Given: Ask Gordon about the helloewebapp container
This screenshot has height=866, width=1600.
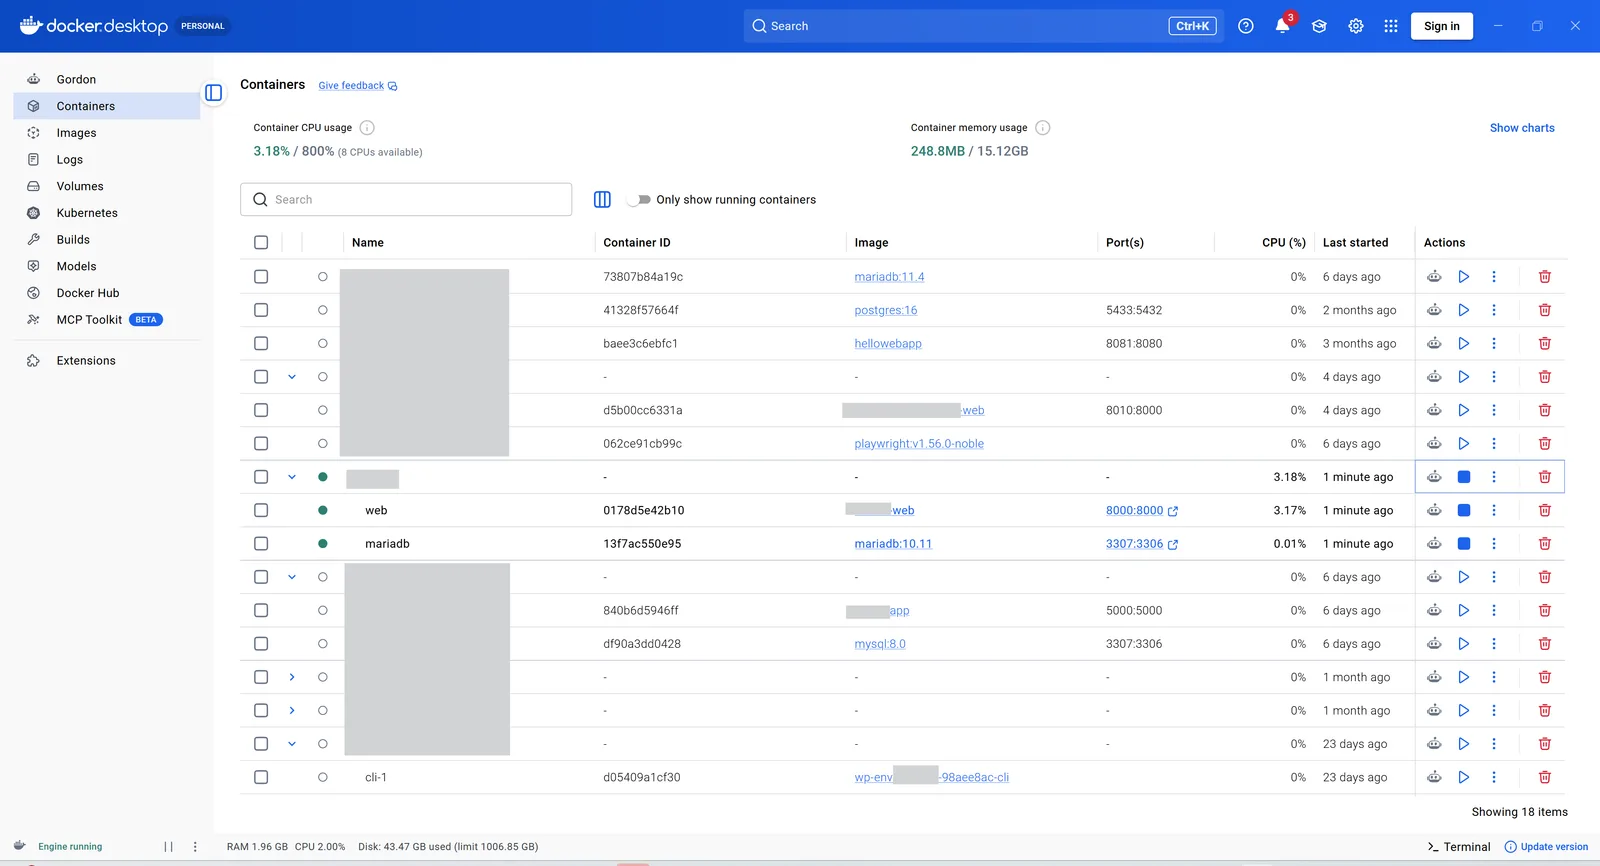Looking at the screenshot, I should pyautogui.click(x=1434, y=343).
